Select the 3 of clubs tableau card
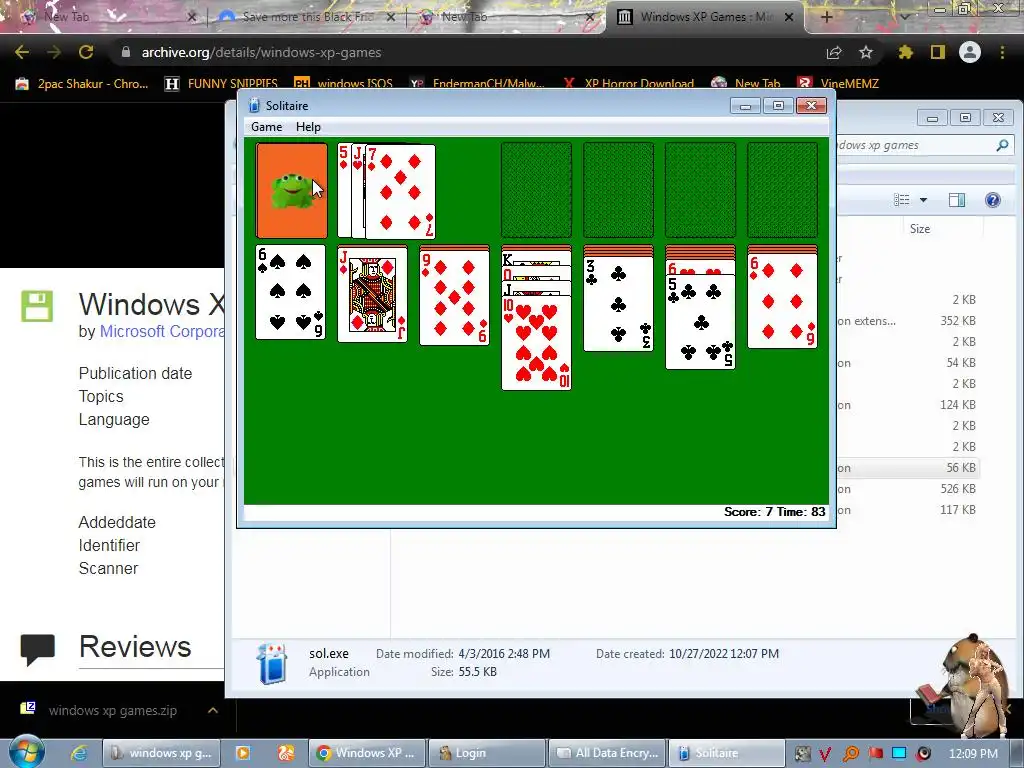The image size is (1024, 768). coord(618,304)
